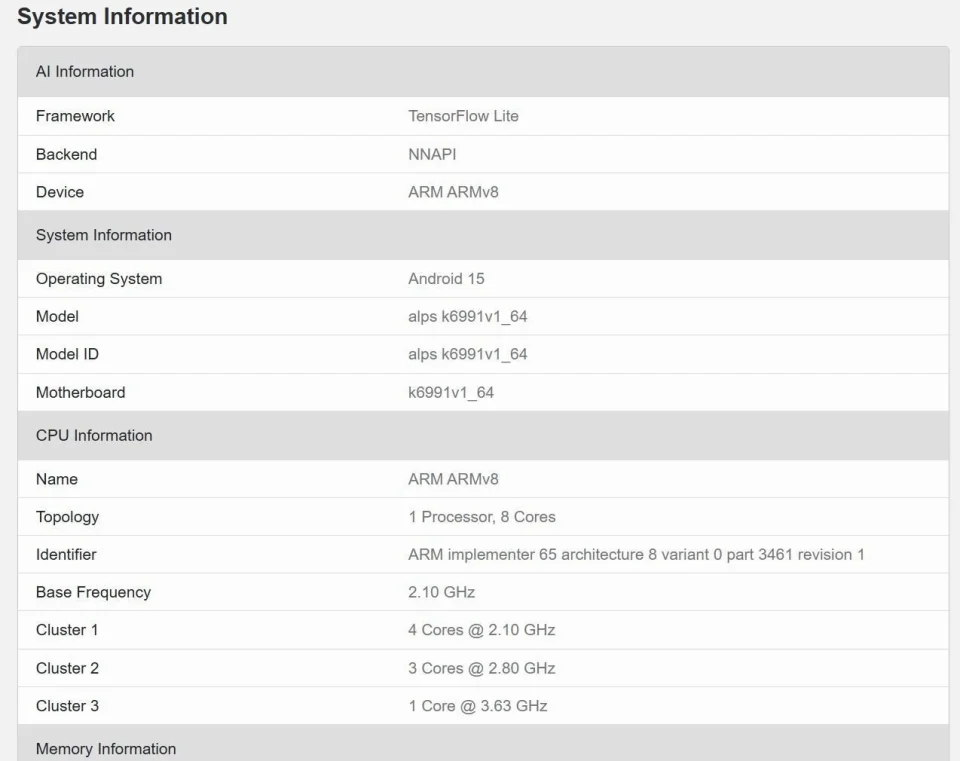Select the ARM implementer identifier string
Viewport: 960px width, 761px height.
click(636, 554)
